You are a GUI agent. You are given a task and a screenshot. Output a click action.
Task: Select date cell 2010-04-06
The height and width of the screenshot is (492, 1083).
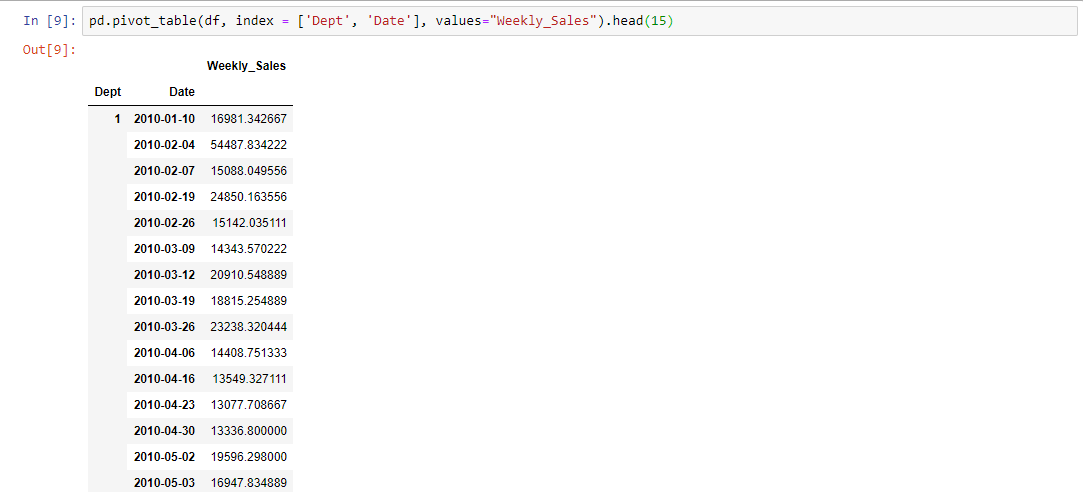click(x=164, y=353)
